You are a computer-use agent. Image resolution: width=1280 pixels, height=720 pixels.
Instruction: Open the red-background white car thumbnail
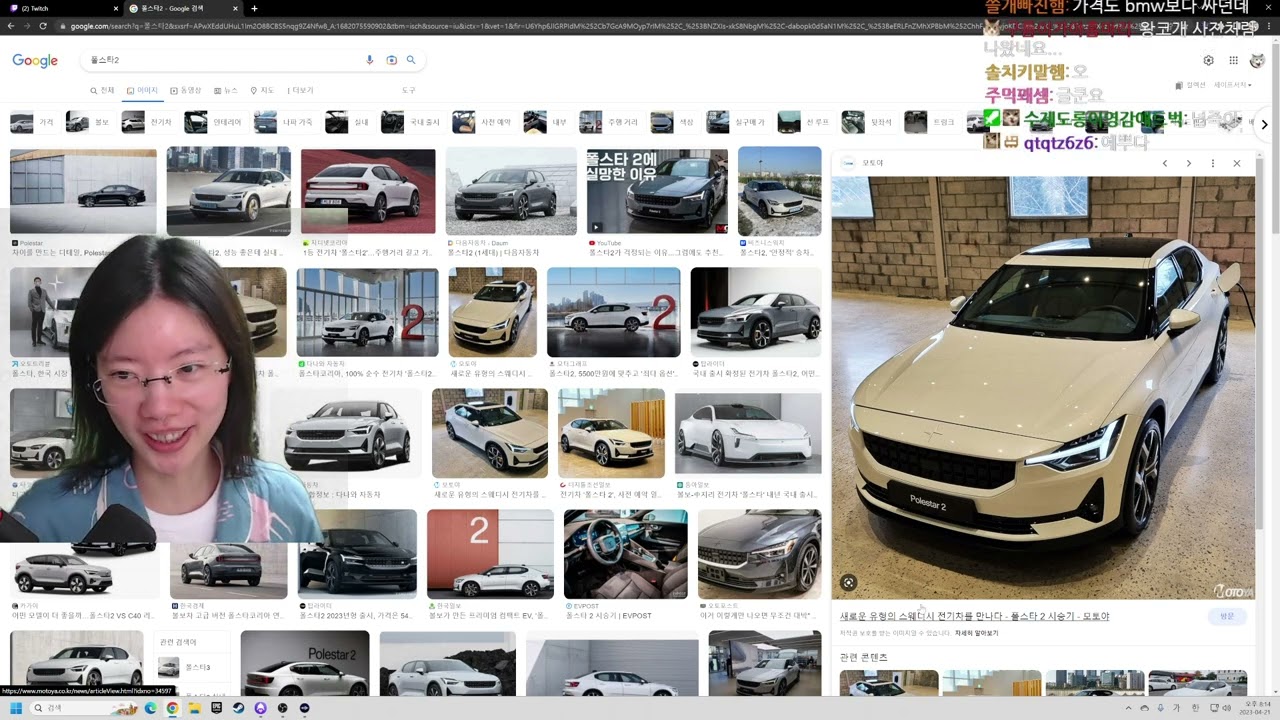(368, 191)
